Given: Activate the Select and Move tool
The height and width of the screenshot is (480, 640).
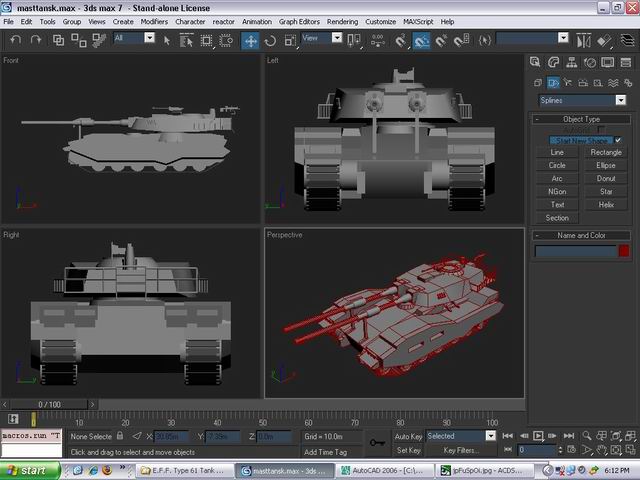Looking at the screenshot, I should 250,40.
